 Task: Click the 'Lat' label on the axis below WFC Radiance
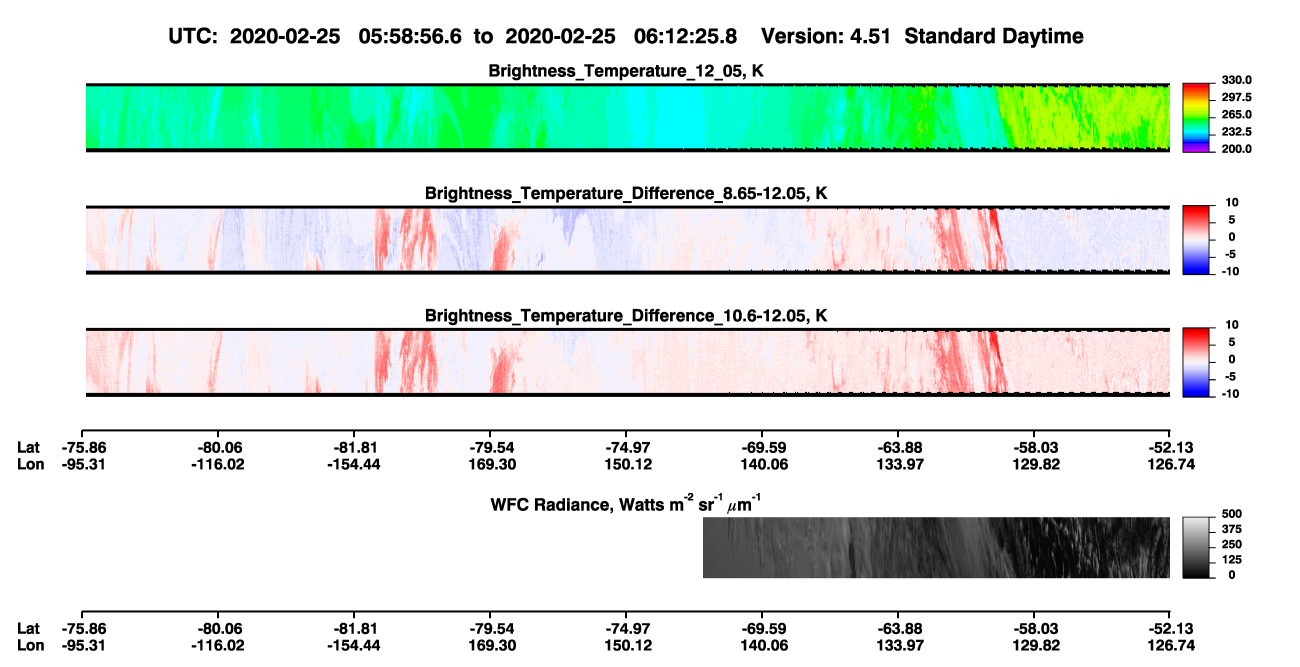point(28,628)
